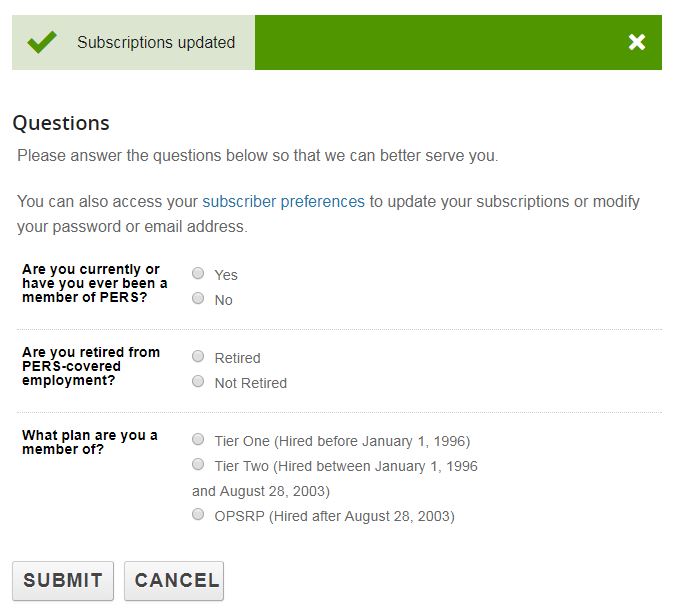Click the 'What plan are you a member of' label
The width and height of the screenshot is (679, 611).
(x=90, y=442)
